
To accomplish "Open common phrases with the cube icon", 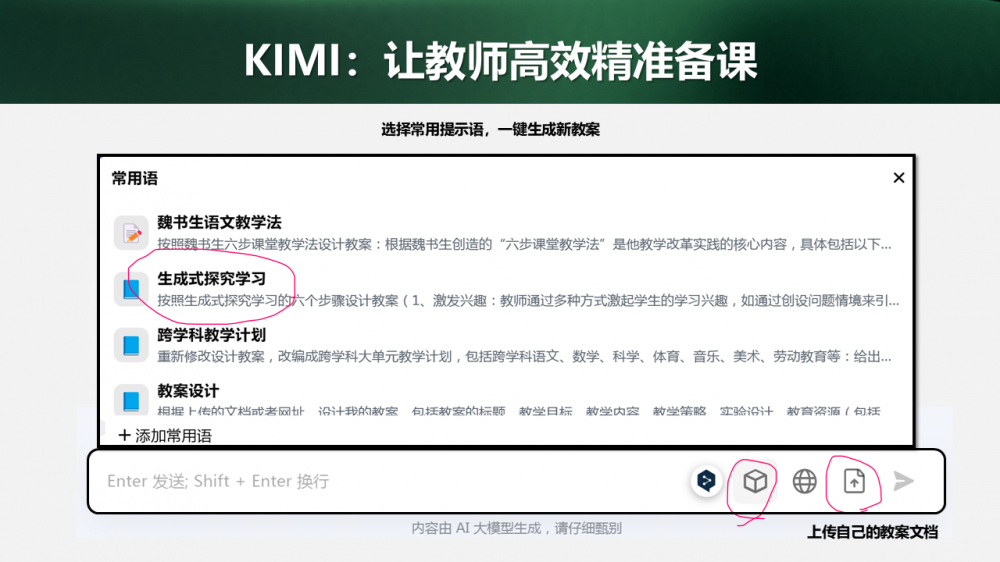I will click(x=755, y=481).
